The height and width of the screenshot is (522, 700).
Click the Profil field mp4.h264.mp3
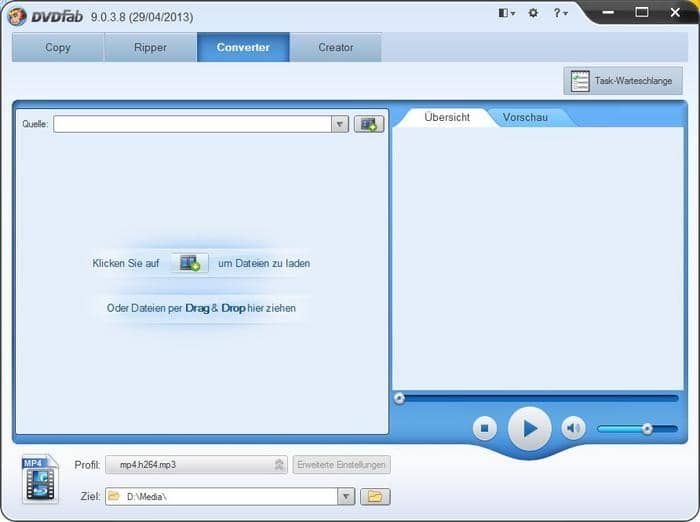point(196,465)
